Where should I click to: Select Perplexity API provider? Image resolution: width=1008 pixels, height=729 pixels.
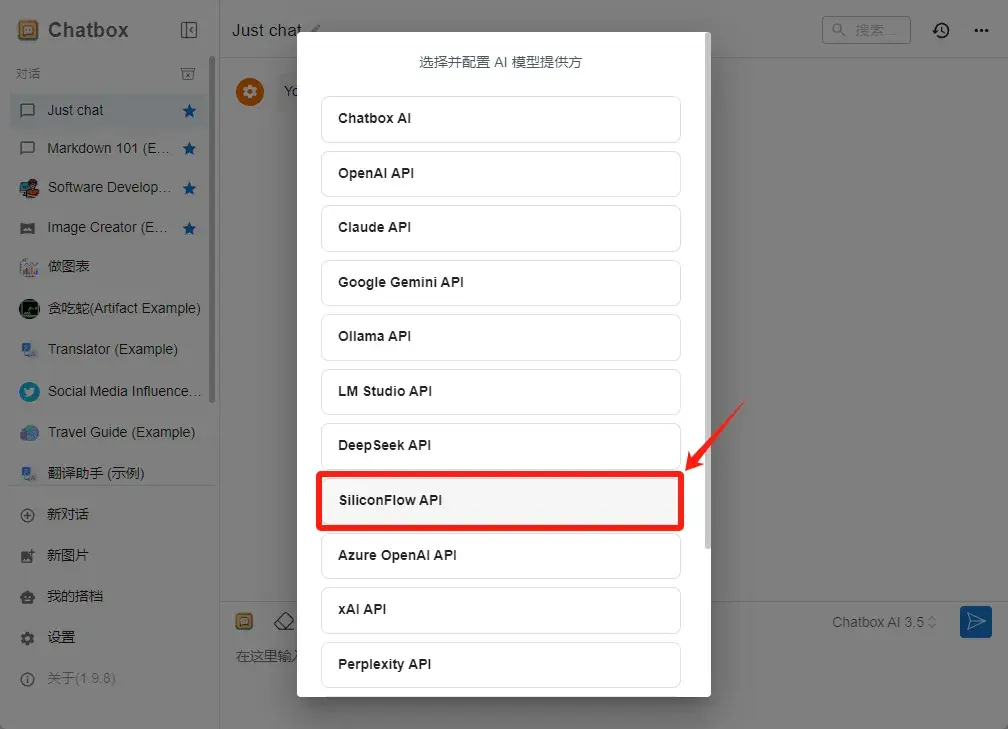click(x=501, y=665)
